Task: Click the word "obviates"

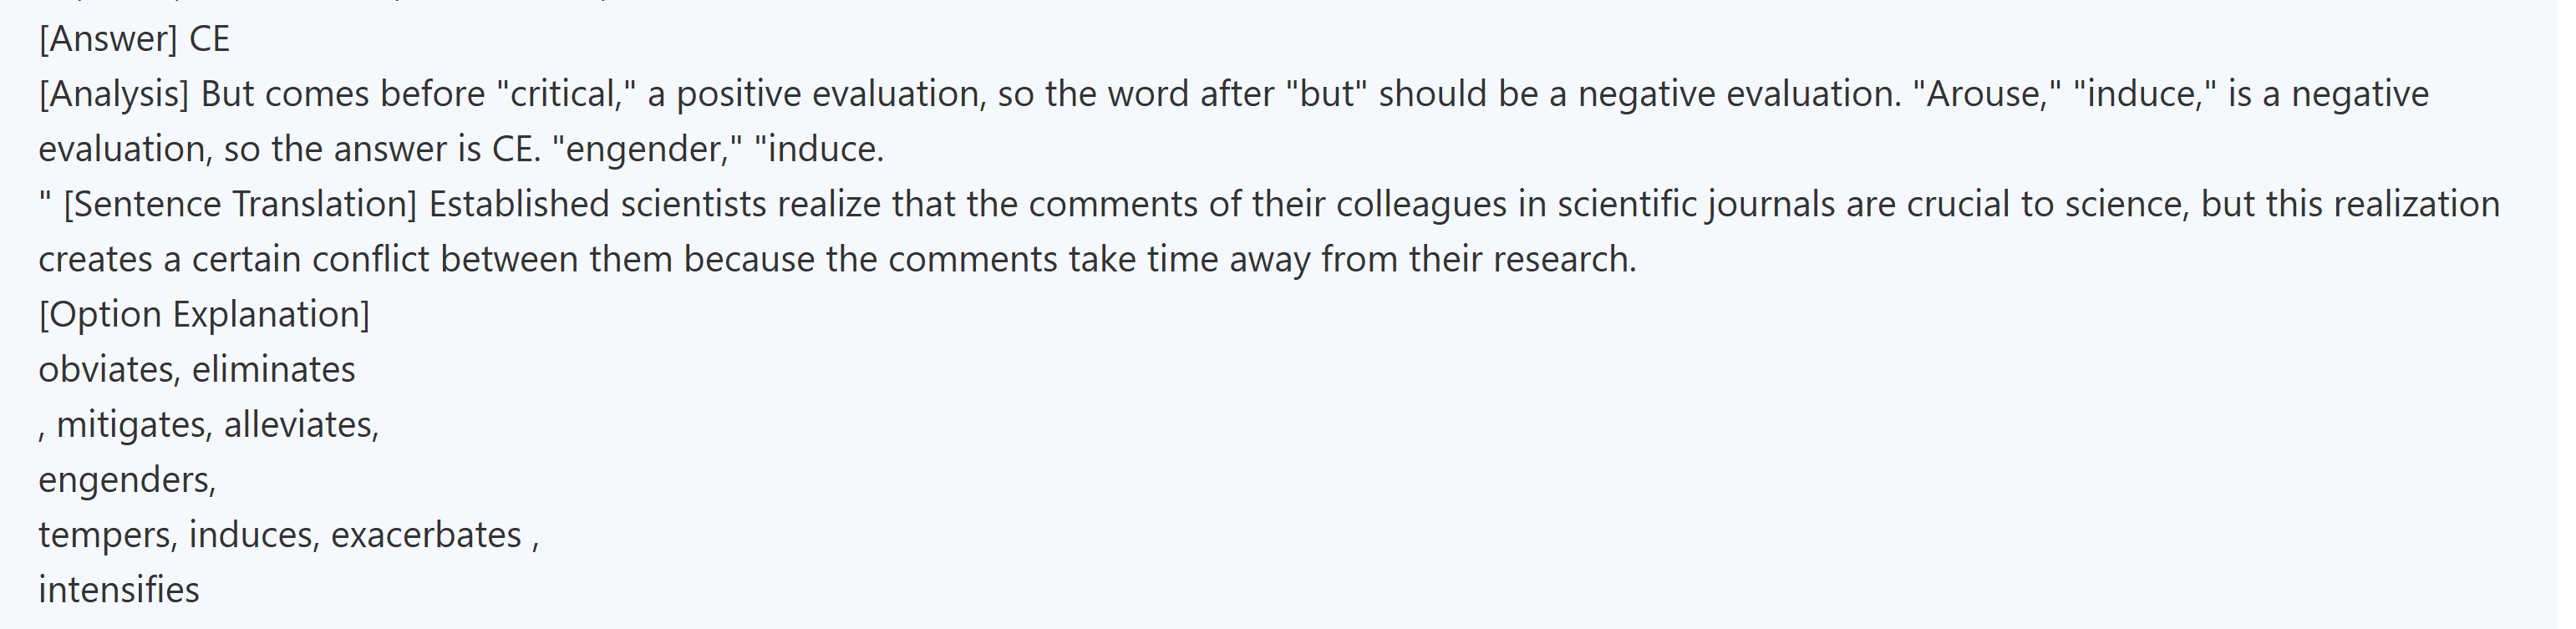Action: coord(107,370)
